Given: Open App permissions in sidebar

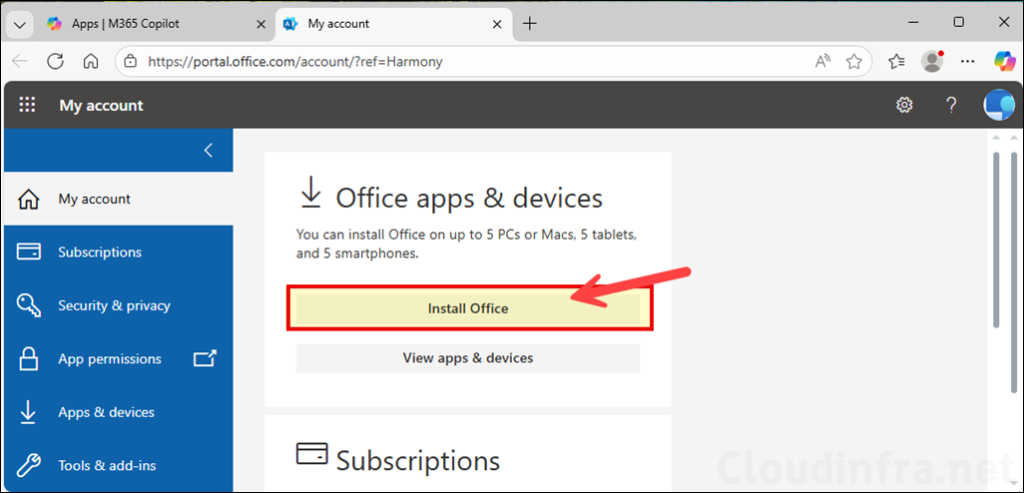Looking at the screenshot, I should (118, 359).
